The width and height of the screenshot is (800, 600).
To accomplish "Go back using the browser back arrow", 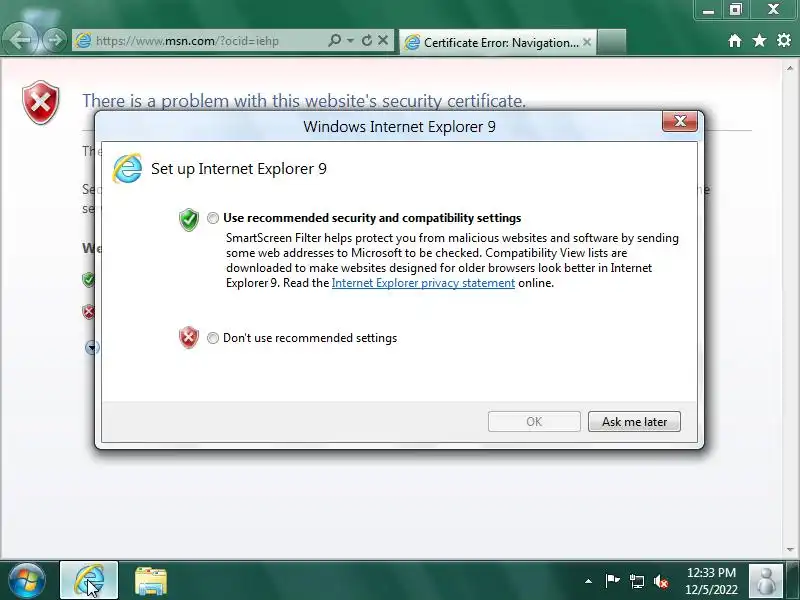I will pos(19,40).
